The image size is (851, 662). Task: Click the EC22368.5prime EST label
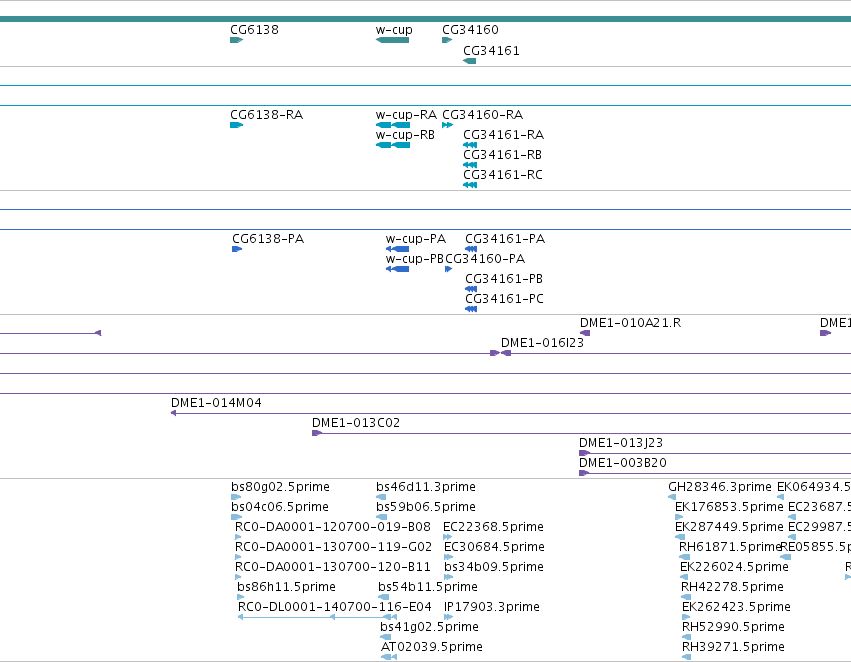coord(493,527)
